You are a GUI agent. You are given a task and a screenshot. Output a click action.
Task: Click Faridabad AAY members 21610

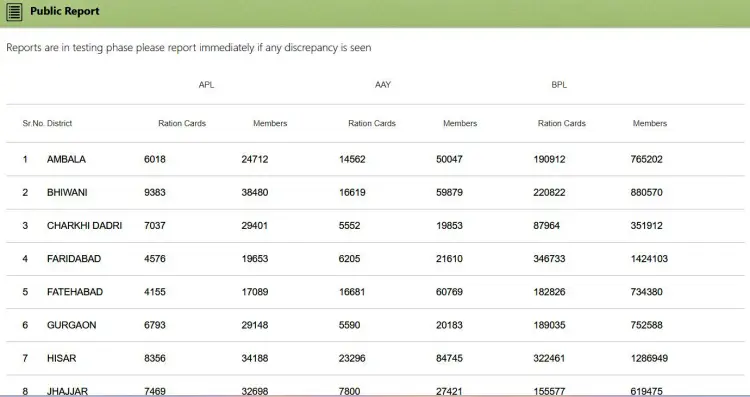pyautogui.click(x=449, y=259)
